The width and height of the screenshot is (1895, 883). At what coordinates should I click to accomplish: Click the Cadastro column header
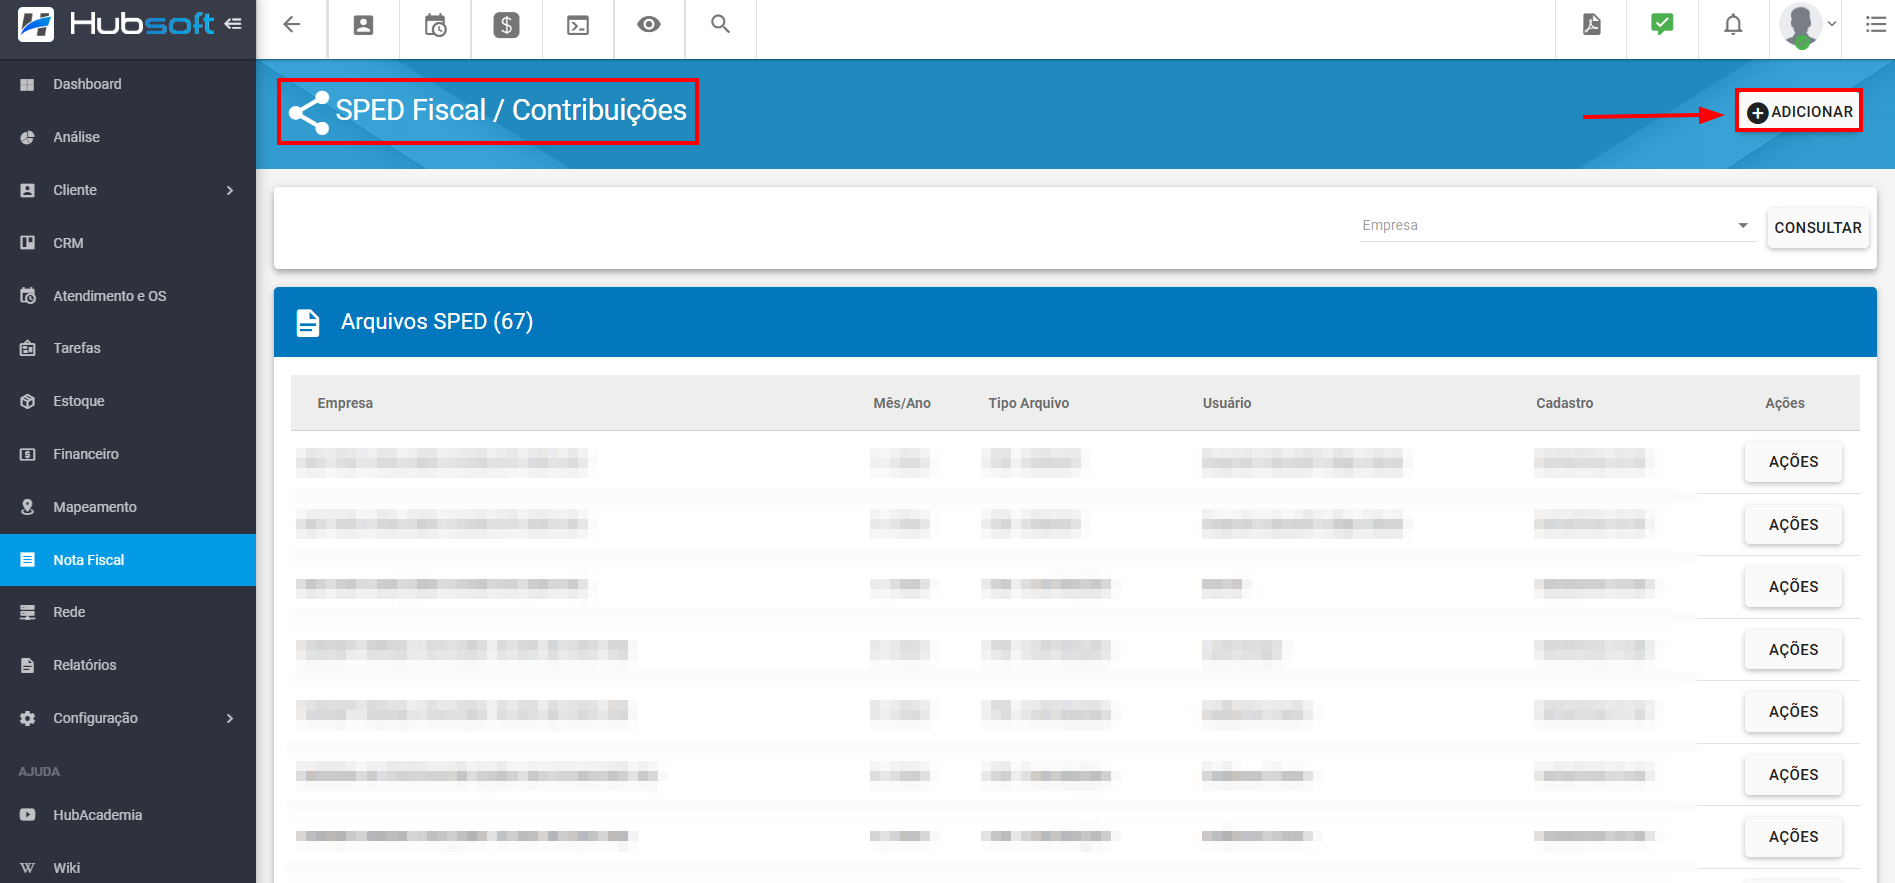click(1565, 403)
